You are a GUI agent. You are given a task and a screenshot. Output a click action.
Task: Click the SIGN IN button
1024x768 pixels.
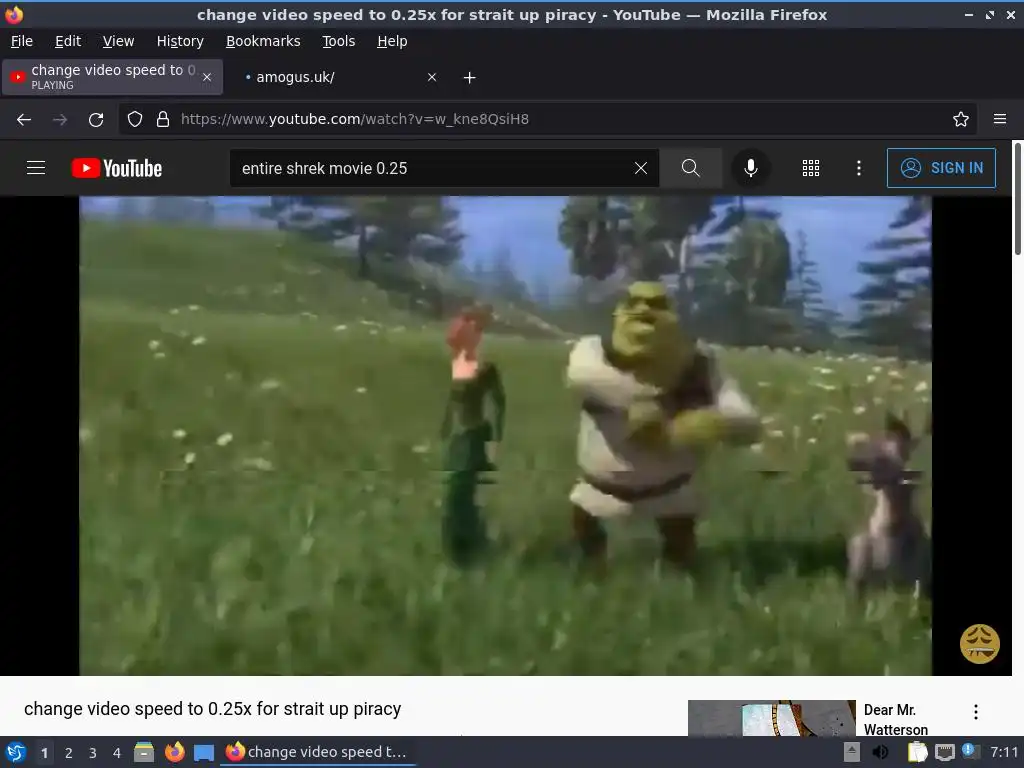pyautogui.click(x=941, y=168)
